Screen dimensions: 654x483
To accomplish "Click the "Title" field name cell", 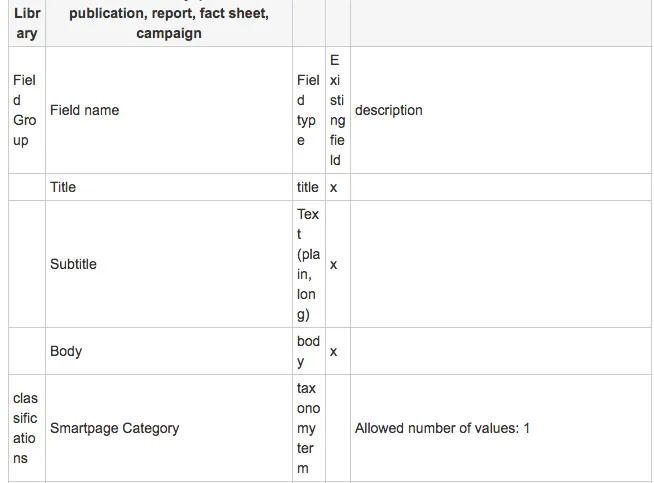I will click(63, 187).
